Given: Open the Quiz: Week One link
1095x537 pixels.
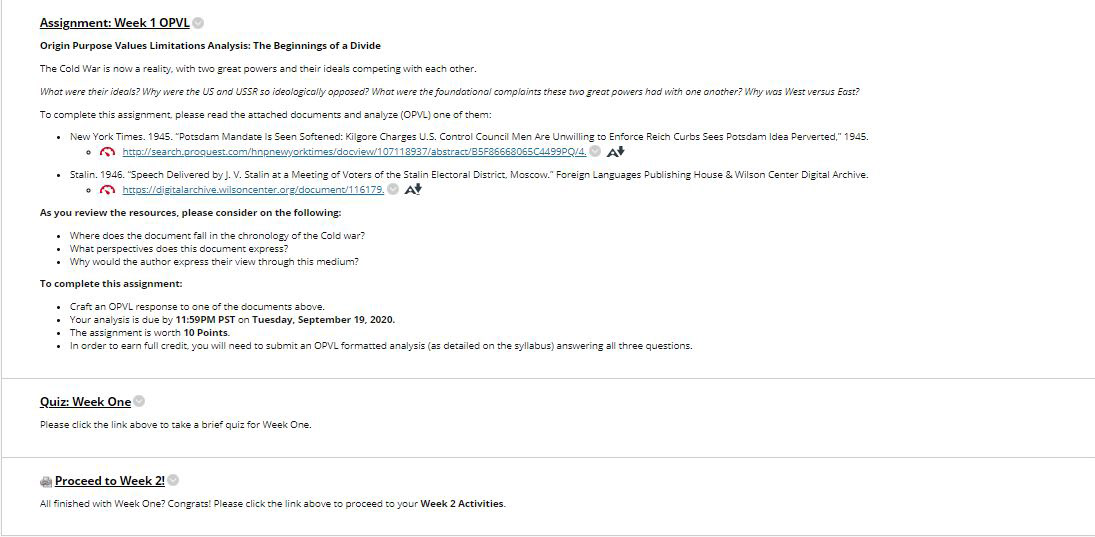Looking at the screenshot, I should (x=85, y=402).
